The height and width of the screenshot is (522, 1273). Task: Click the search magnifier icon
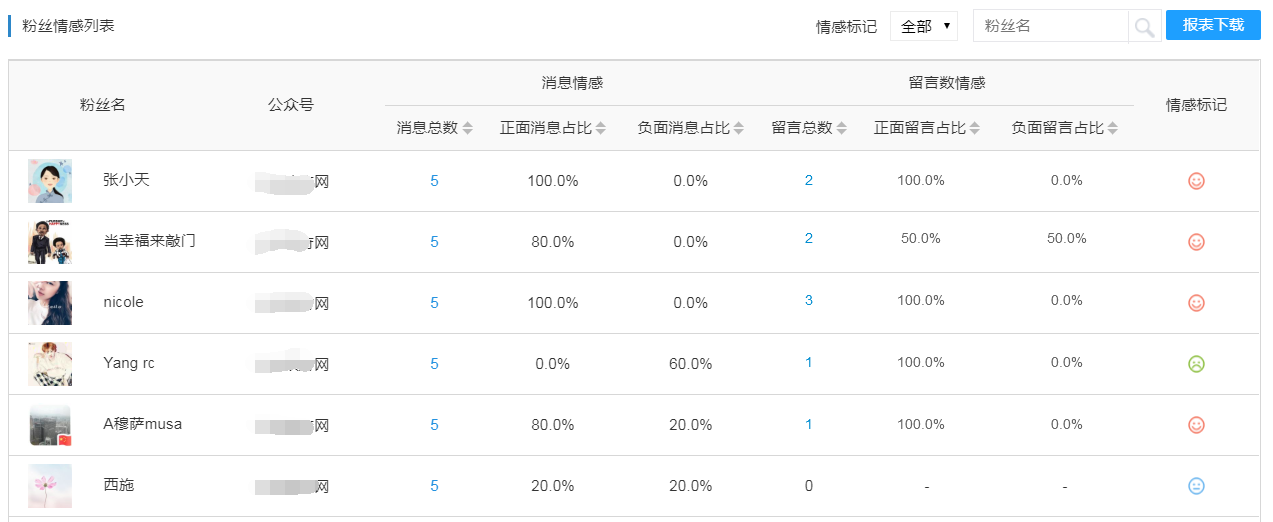[1144, 26]
